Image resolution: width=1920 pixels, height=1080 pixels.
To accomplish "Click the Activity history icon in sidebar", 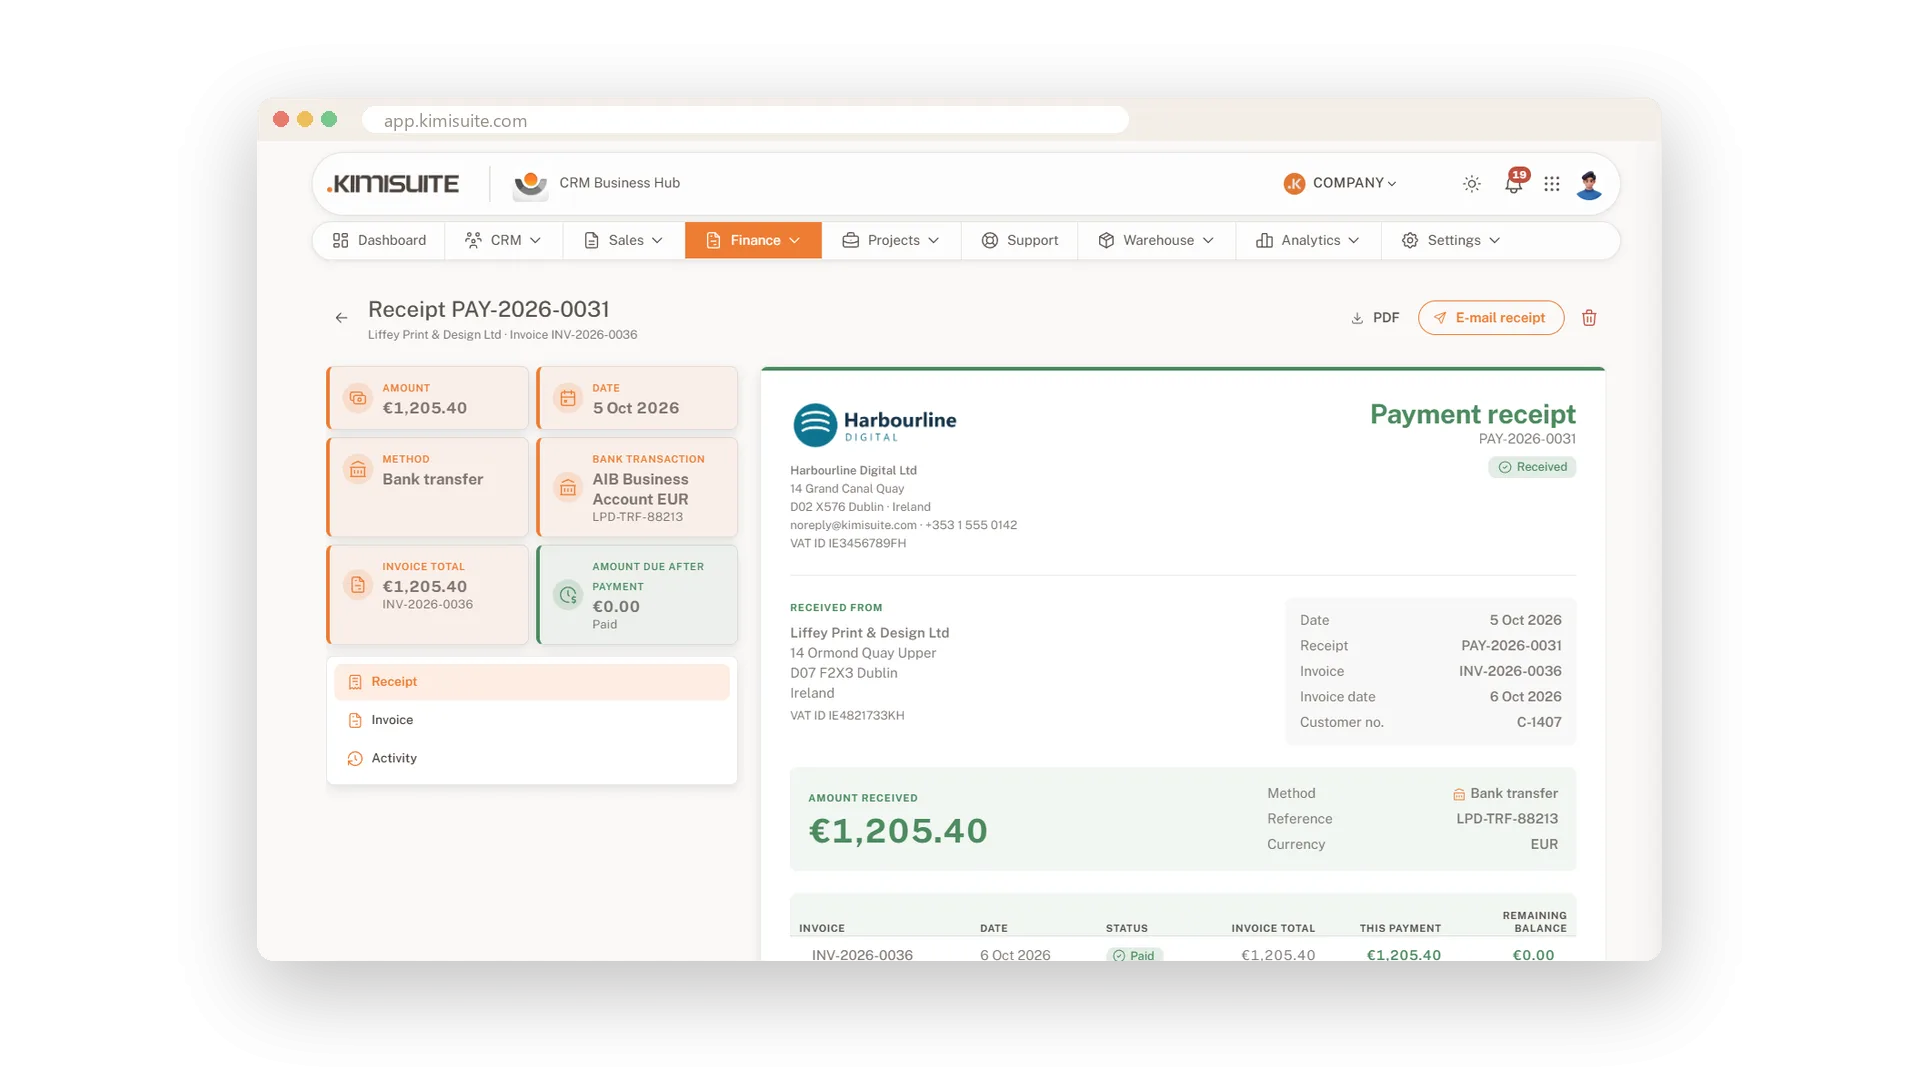I will [355, 759].
